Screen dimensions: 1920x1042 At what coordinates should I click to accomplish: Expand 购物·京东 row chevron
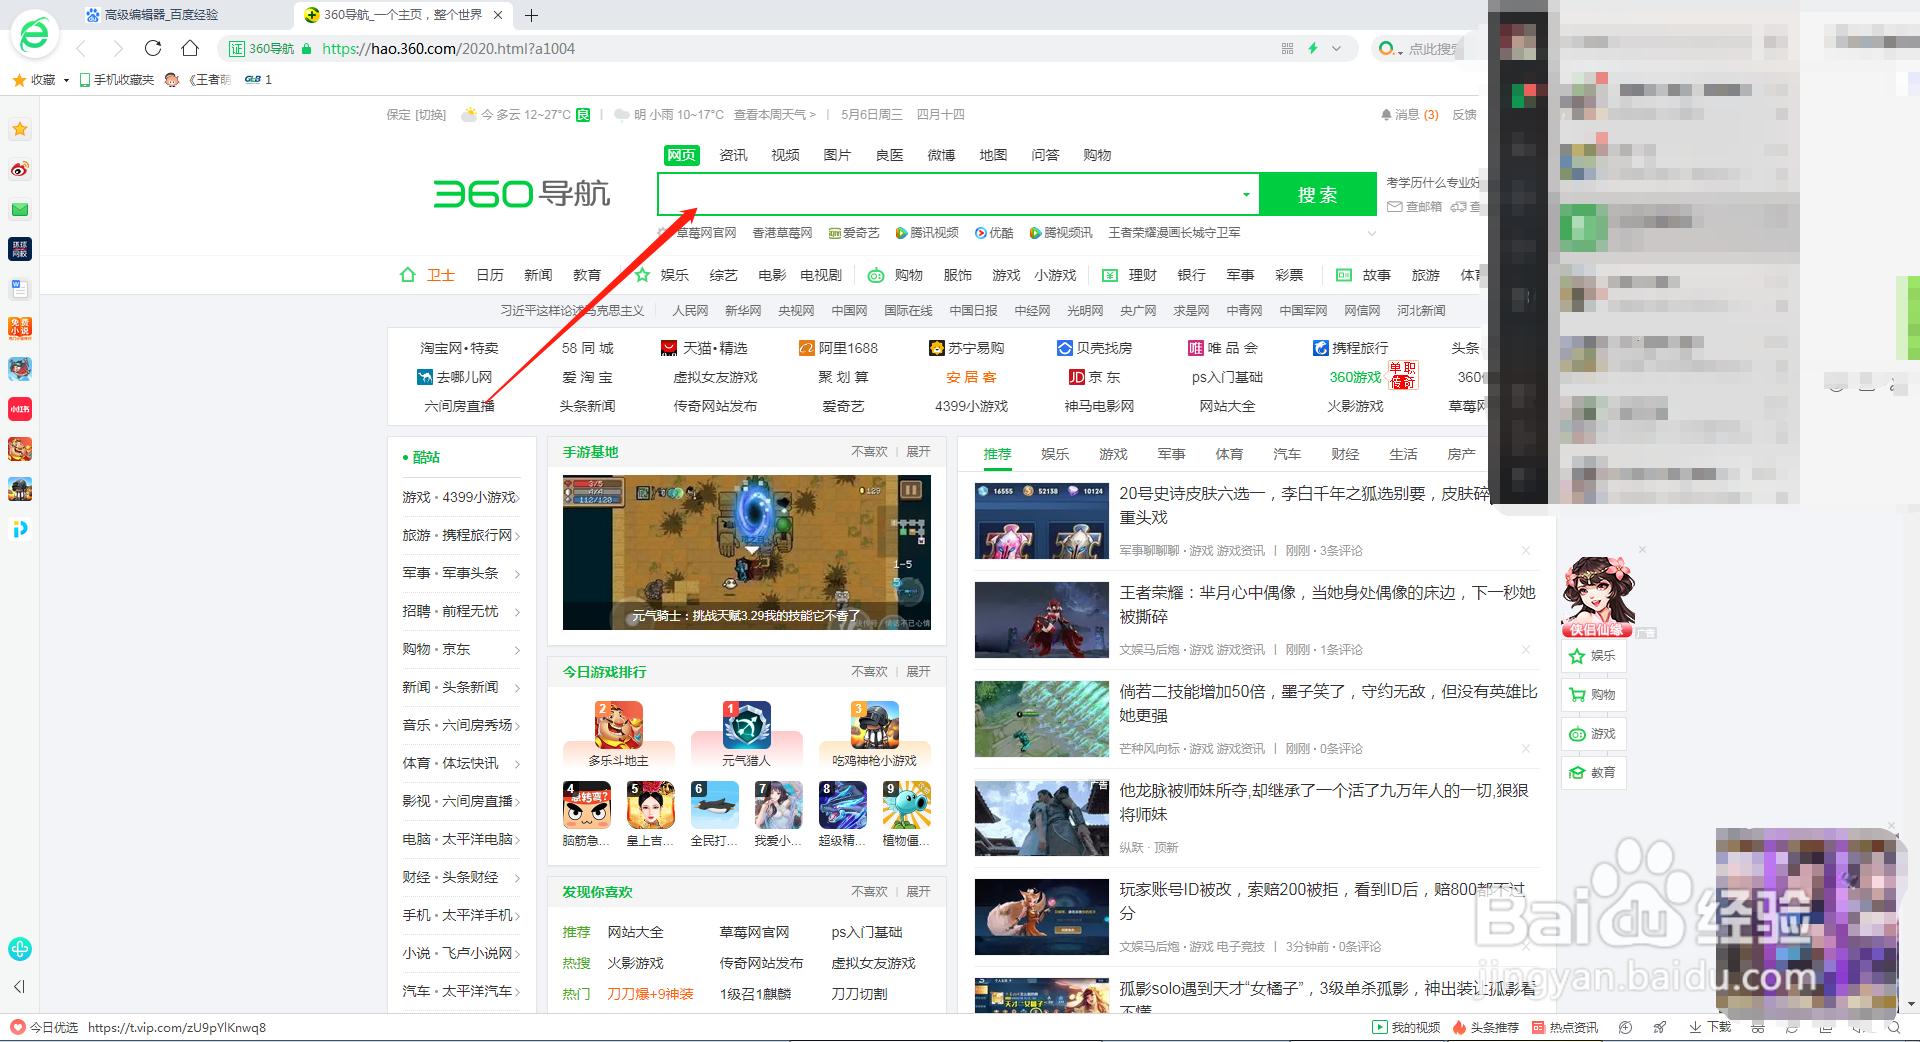pyautogui.click(x=517, y=650)
